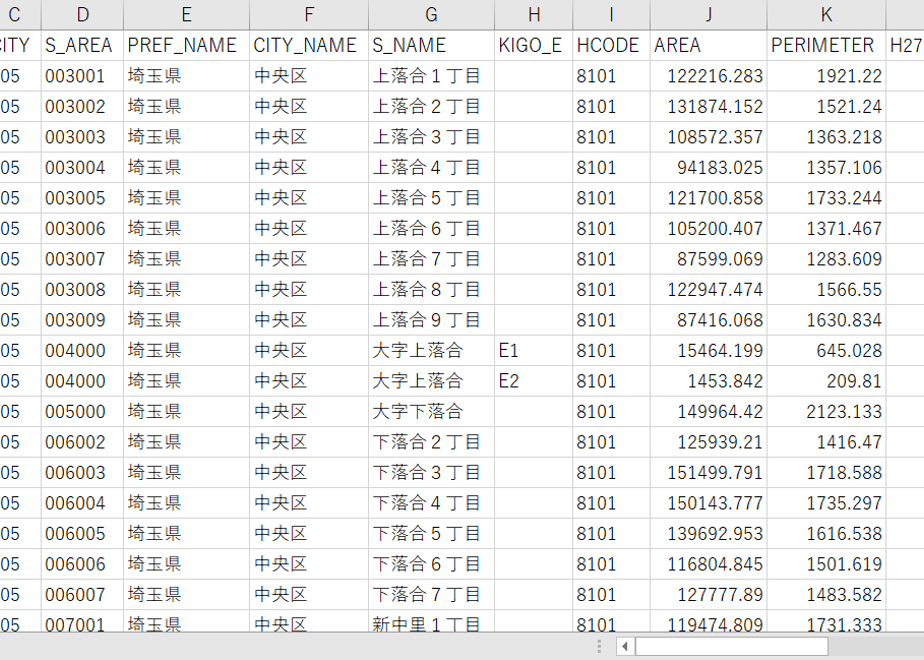Select column J header
The height and width of the screenshot is (660, 924).
click(709, 14)
